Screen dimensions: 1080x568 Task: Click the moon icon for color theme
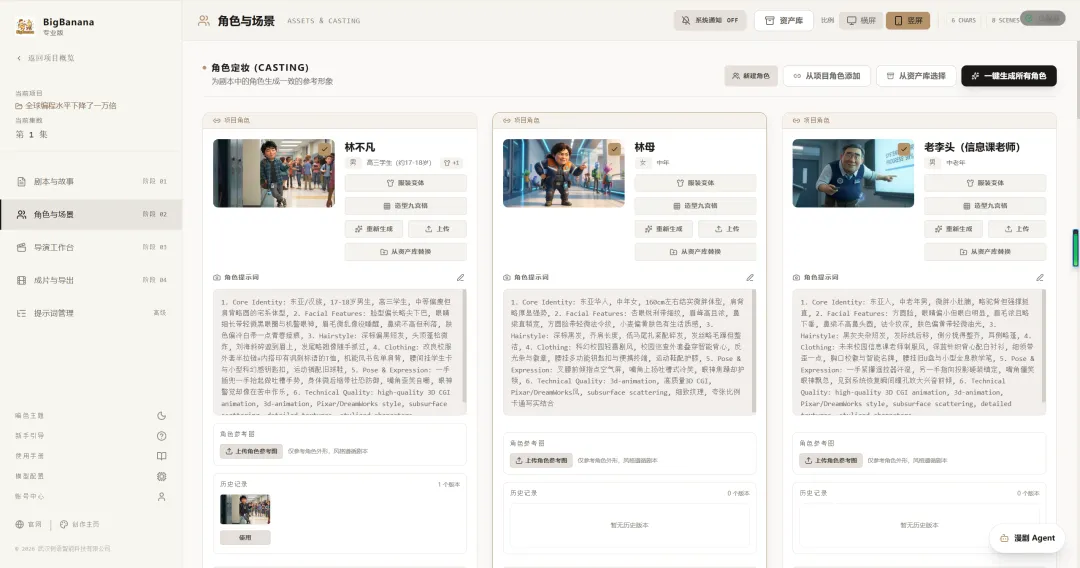click(161, 416)
